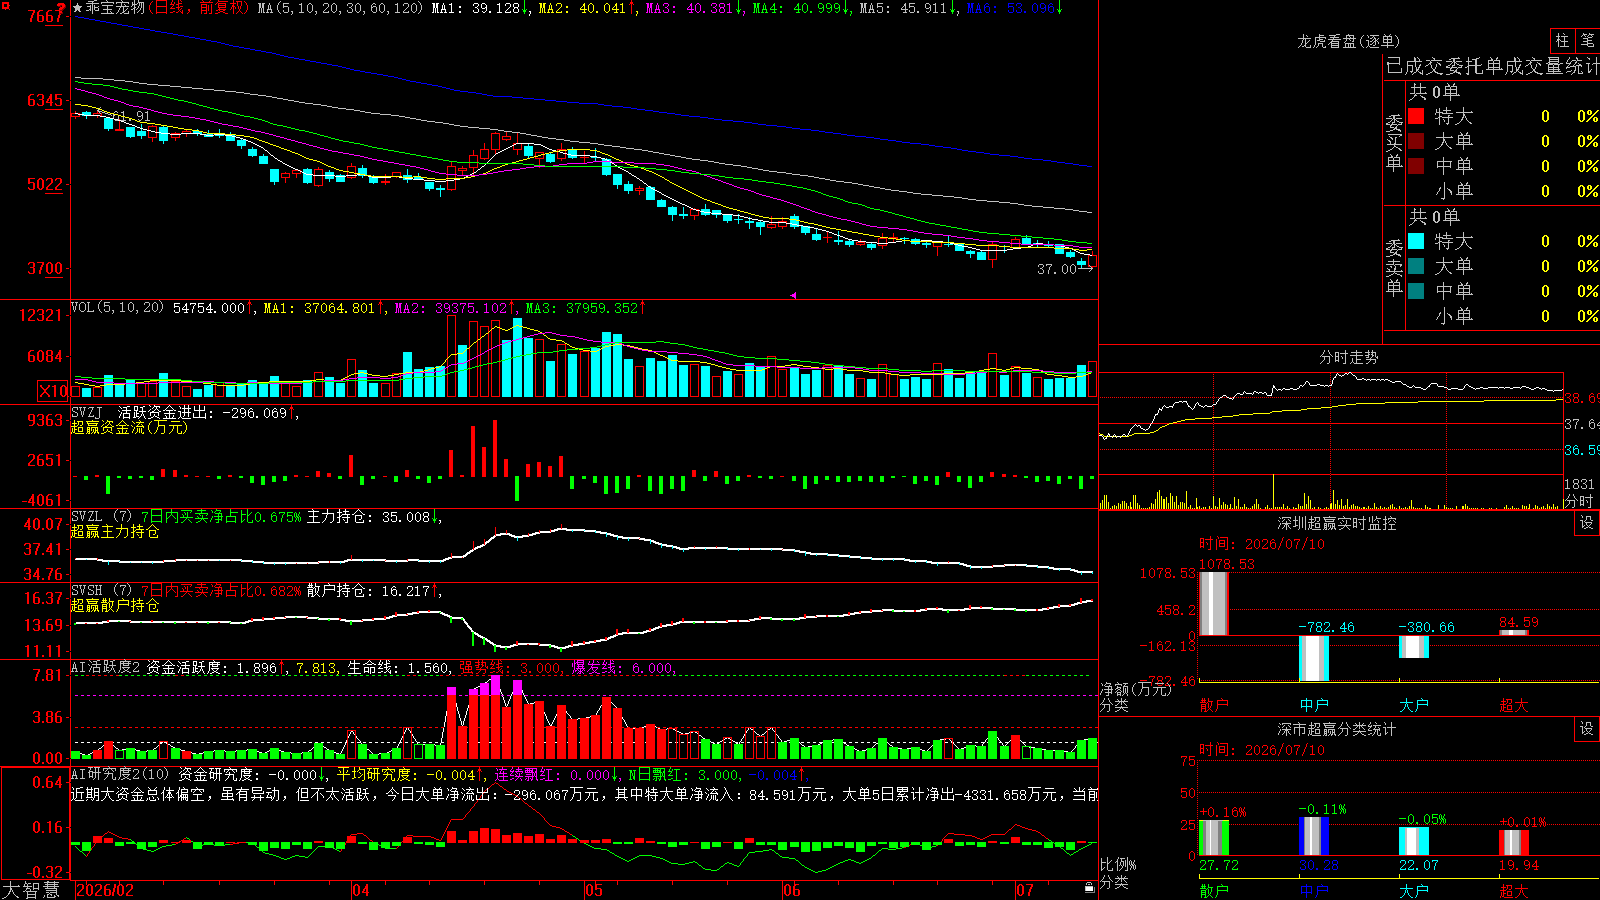Screen dimensions: 1600x900
Task: Click MA4: 40.999 value
Action: [801, 8]
